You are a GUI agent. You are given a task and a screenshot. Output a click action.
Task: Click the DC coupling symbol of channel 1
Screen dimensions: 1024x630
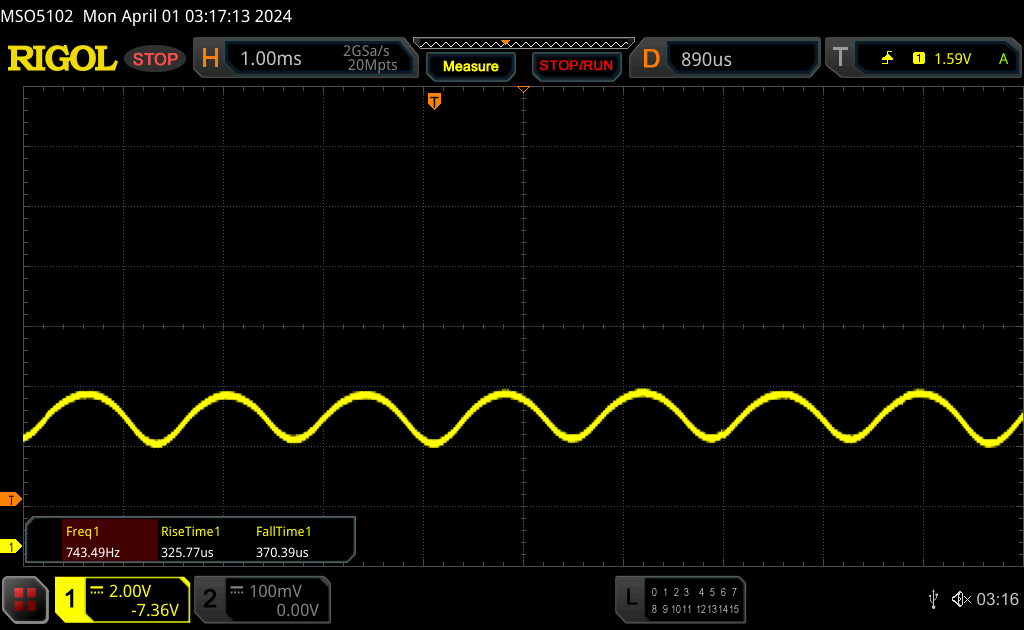97,591
